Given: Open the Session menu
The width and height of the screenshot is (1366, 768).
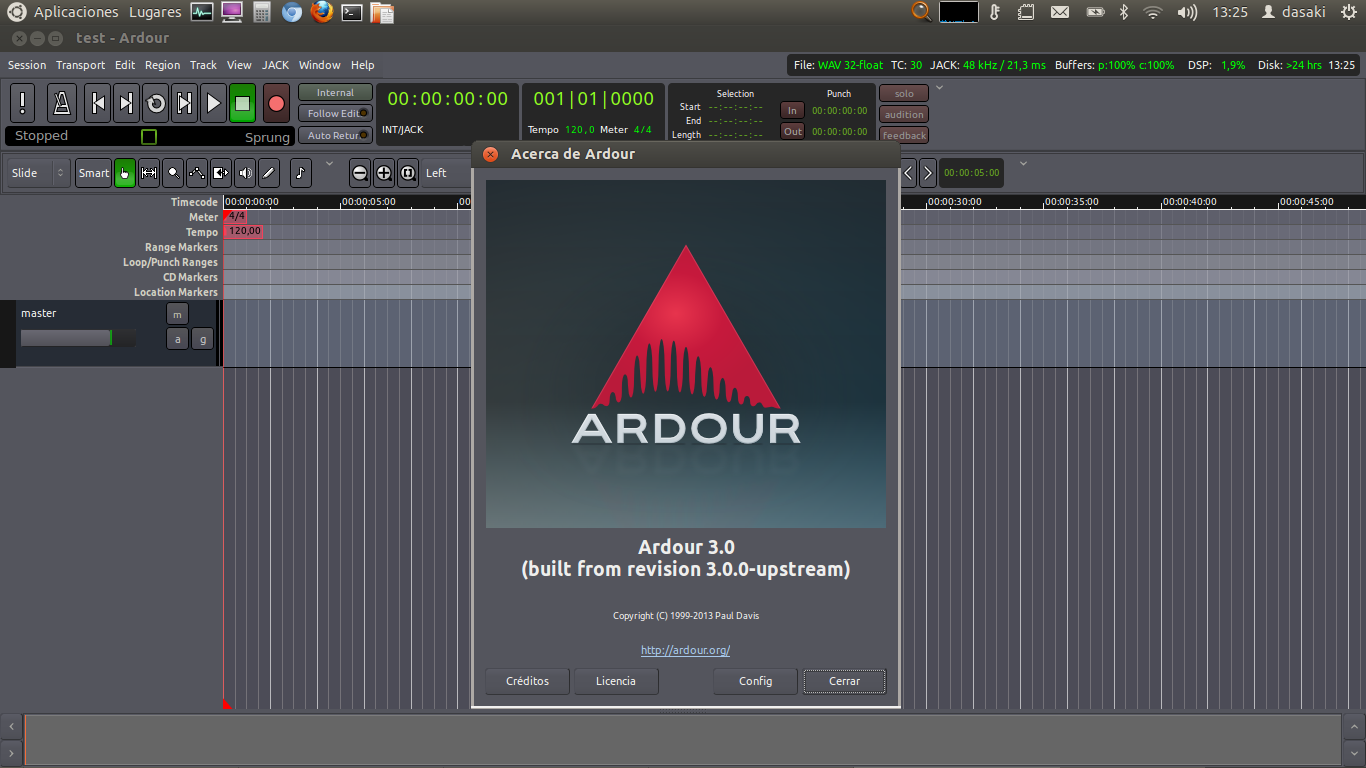Looking at the screenshot, I should point(27,65).
